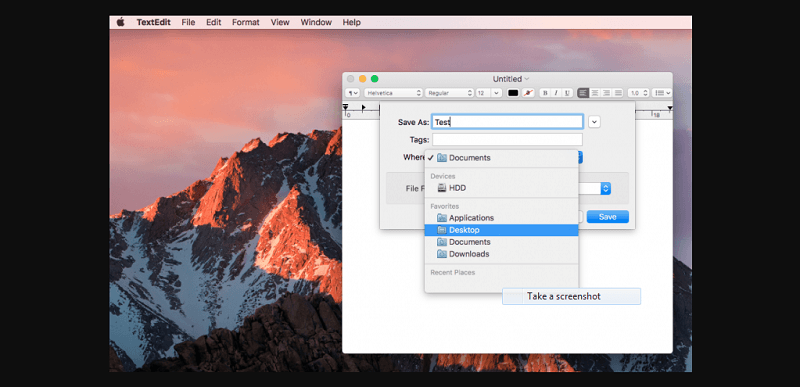Screen dimensions: 800x387
Task: Align text to the left
Action: (583, 93)
